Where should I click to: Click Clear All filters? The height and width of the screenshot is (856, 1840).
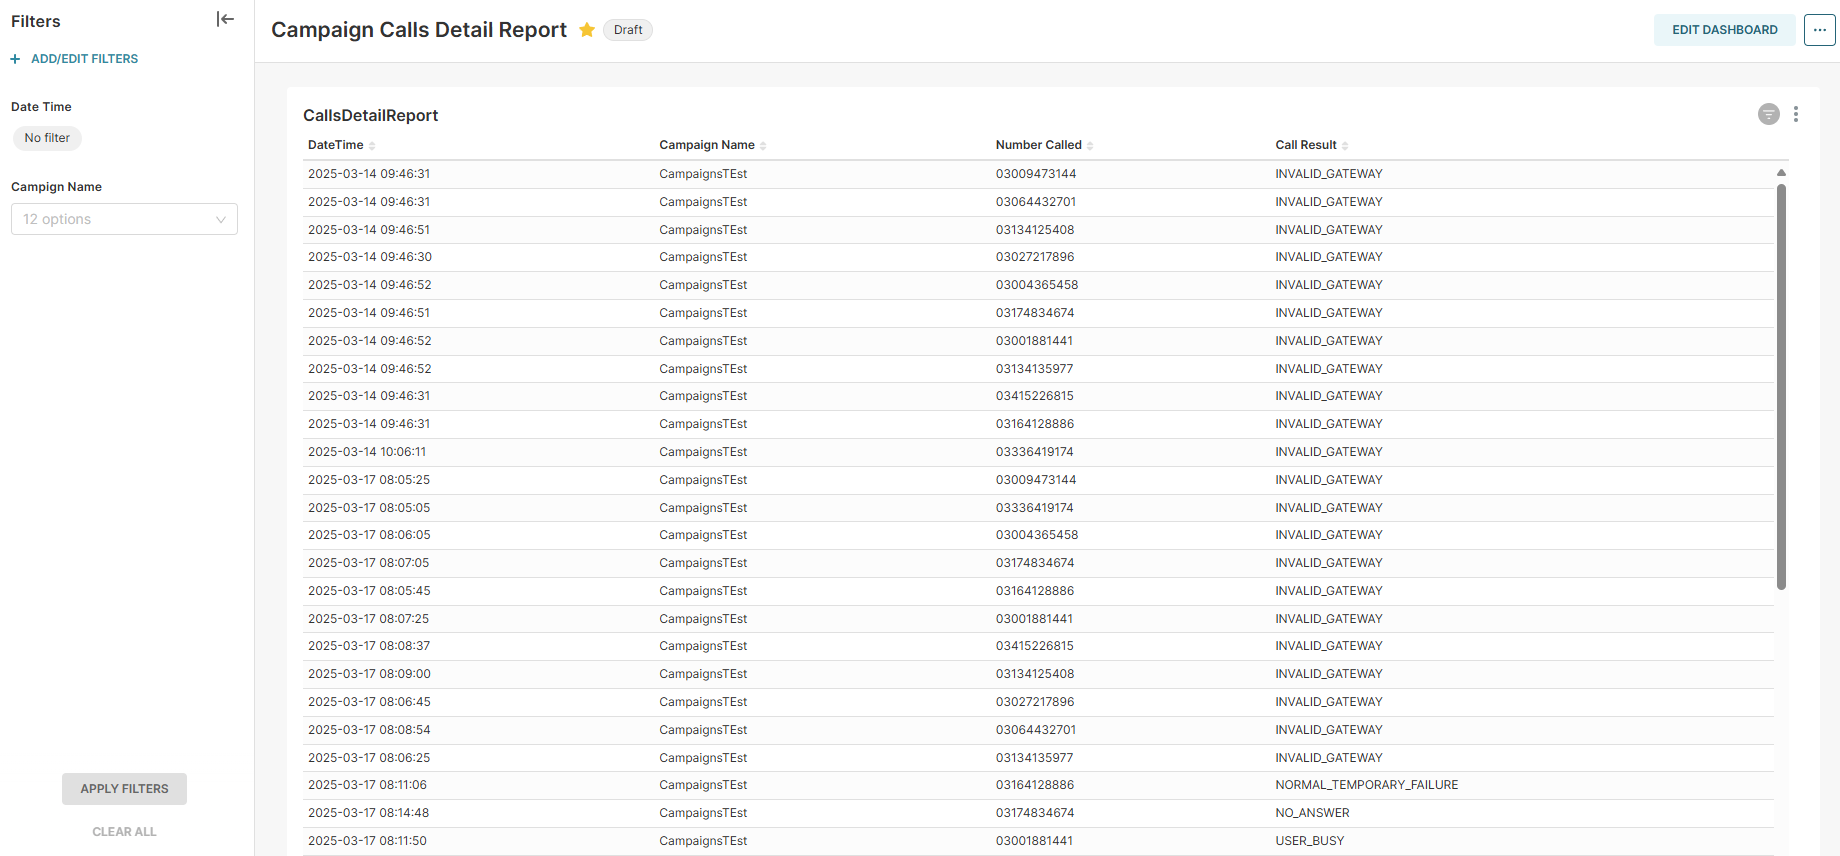click(124, 832)
